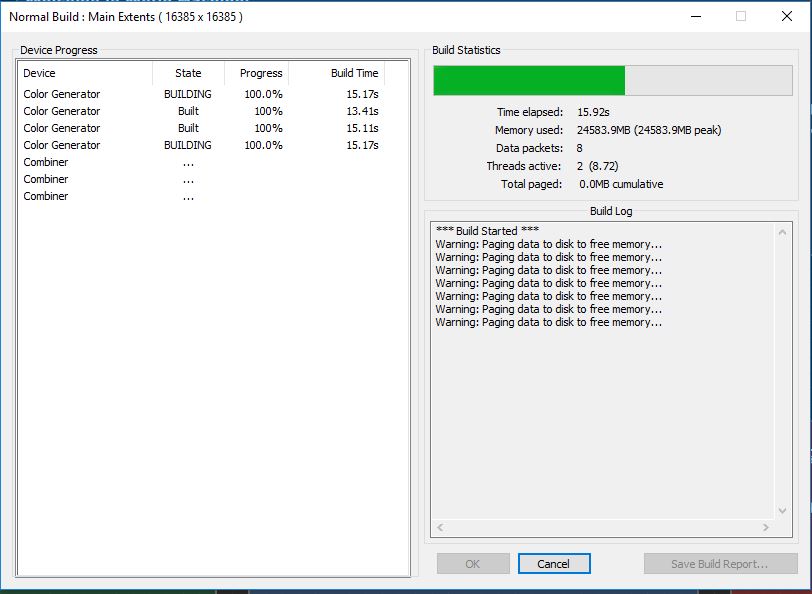The width and height of the screenshot is (812, 594).
Task: Minimize the Normal Build window
Action: pyautogui.click(x=696, y=17)
